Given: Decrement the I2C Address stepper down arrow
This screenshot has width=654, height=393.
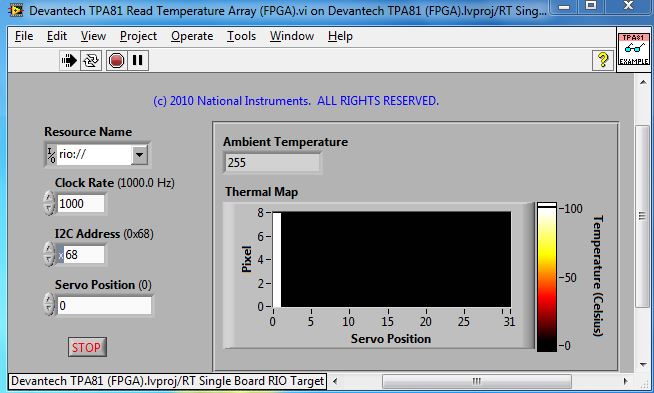Looking at the screenshot, I should pyautogui.click(x=49, y=260).
